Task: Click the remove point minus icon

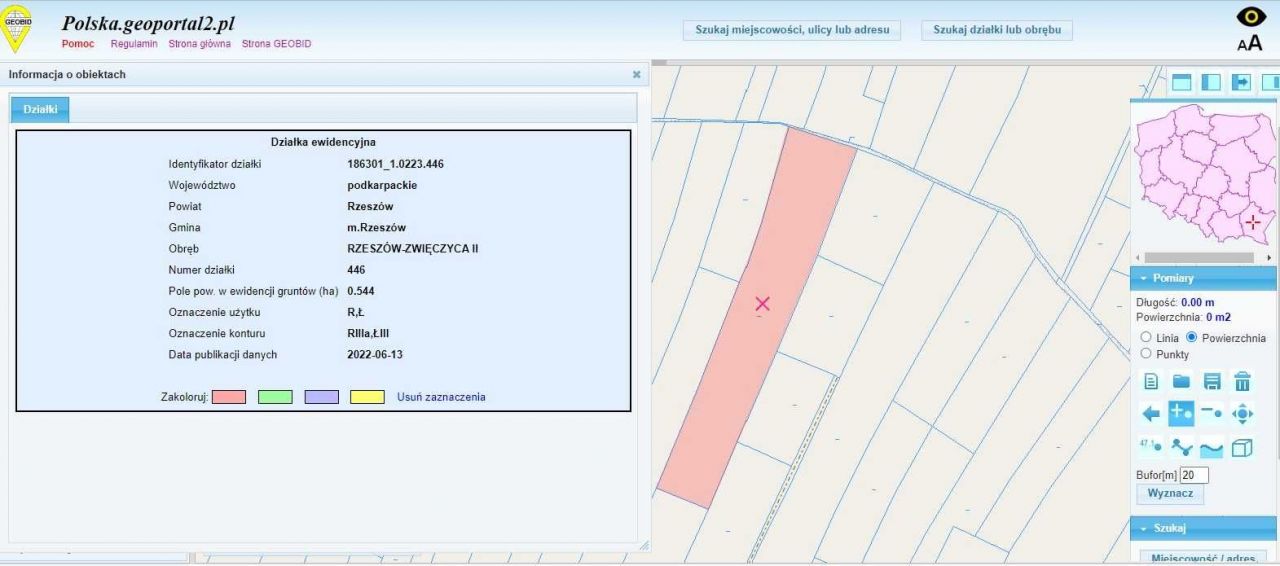Action: [1212, 413]
